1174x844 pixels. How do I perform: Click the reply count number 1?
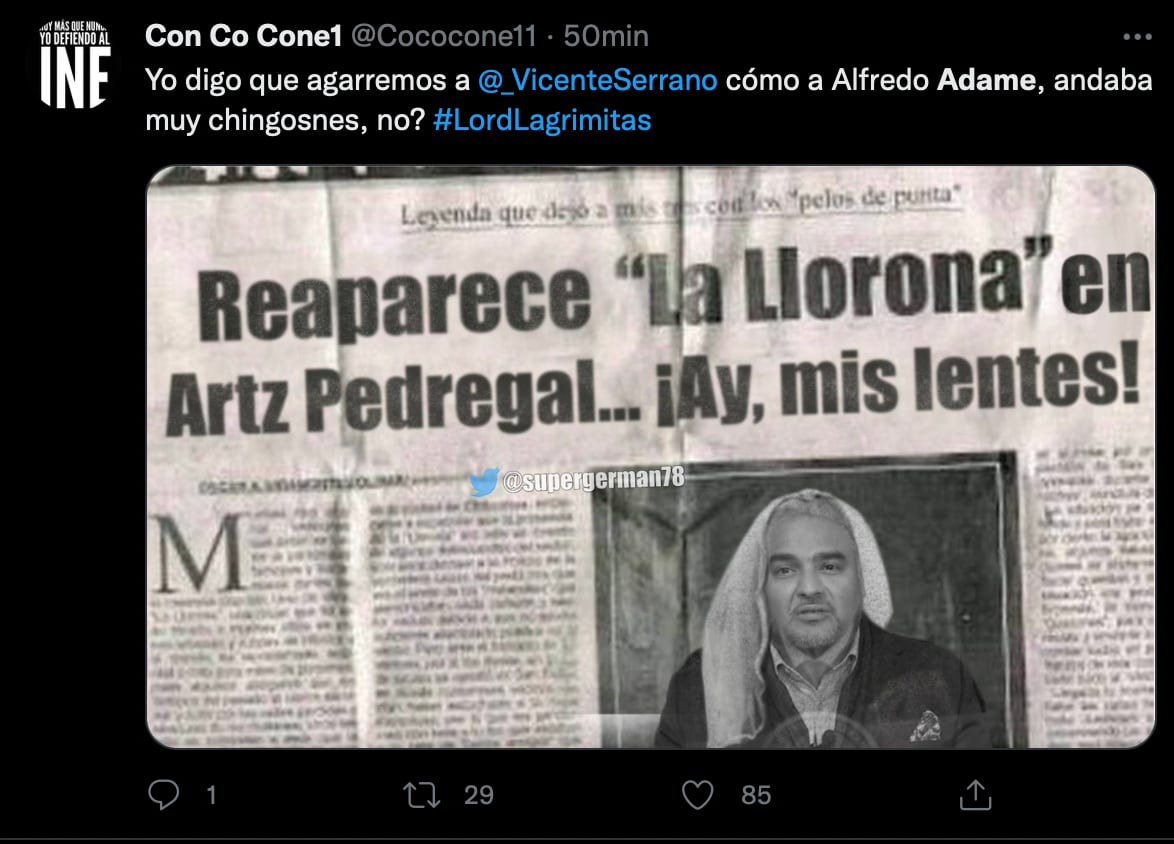click(x=212, y=795)
